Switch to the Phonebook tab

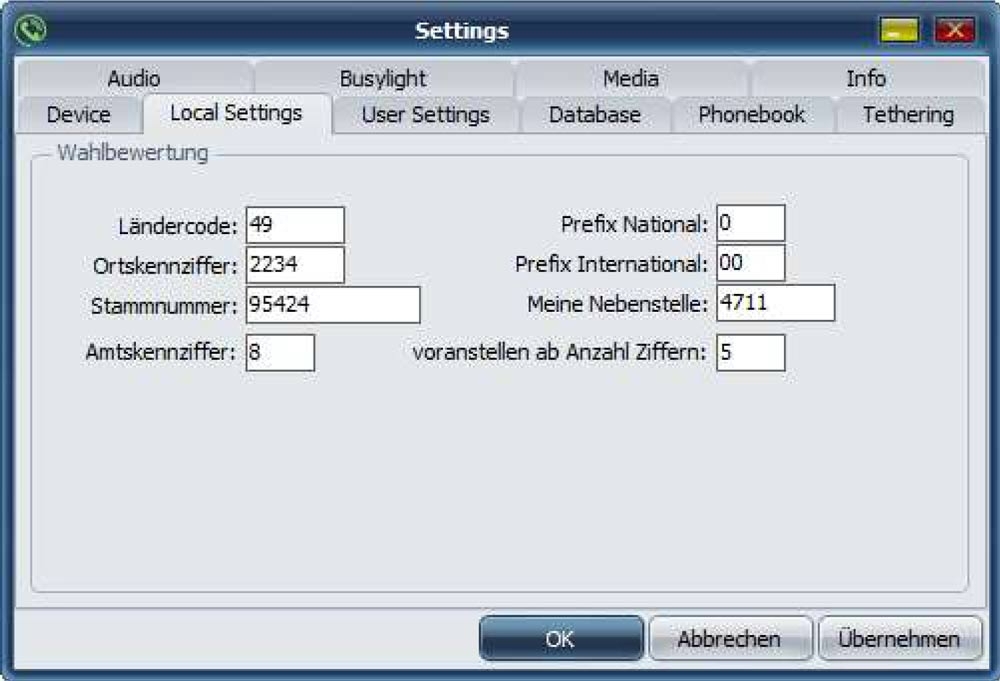[x=752, y=114]
